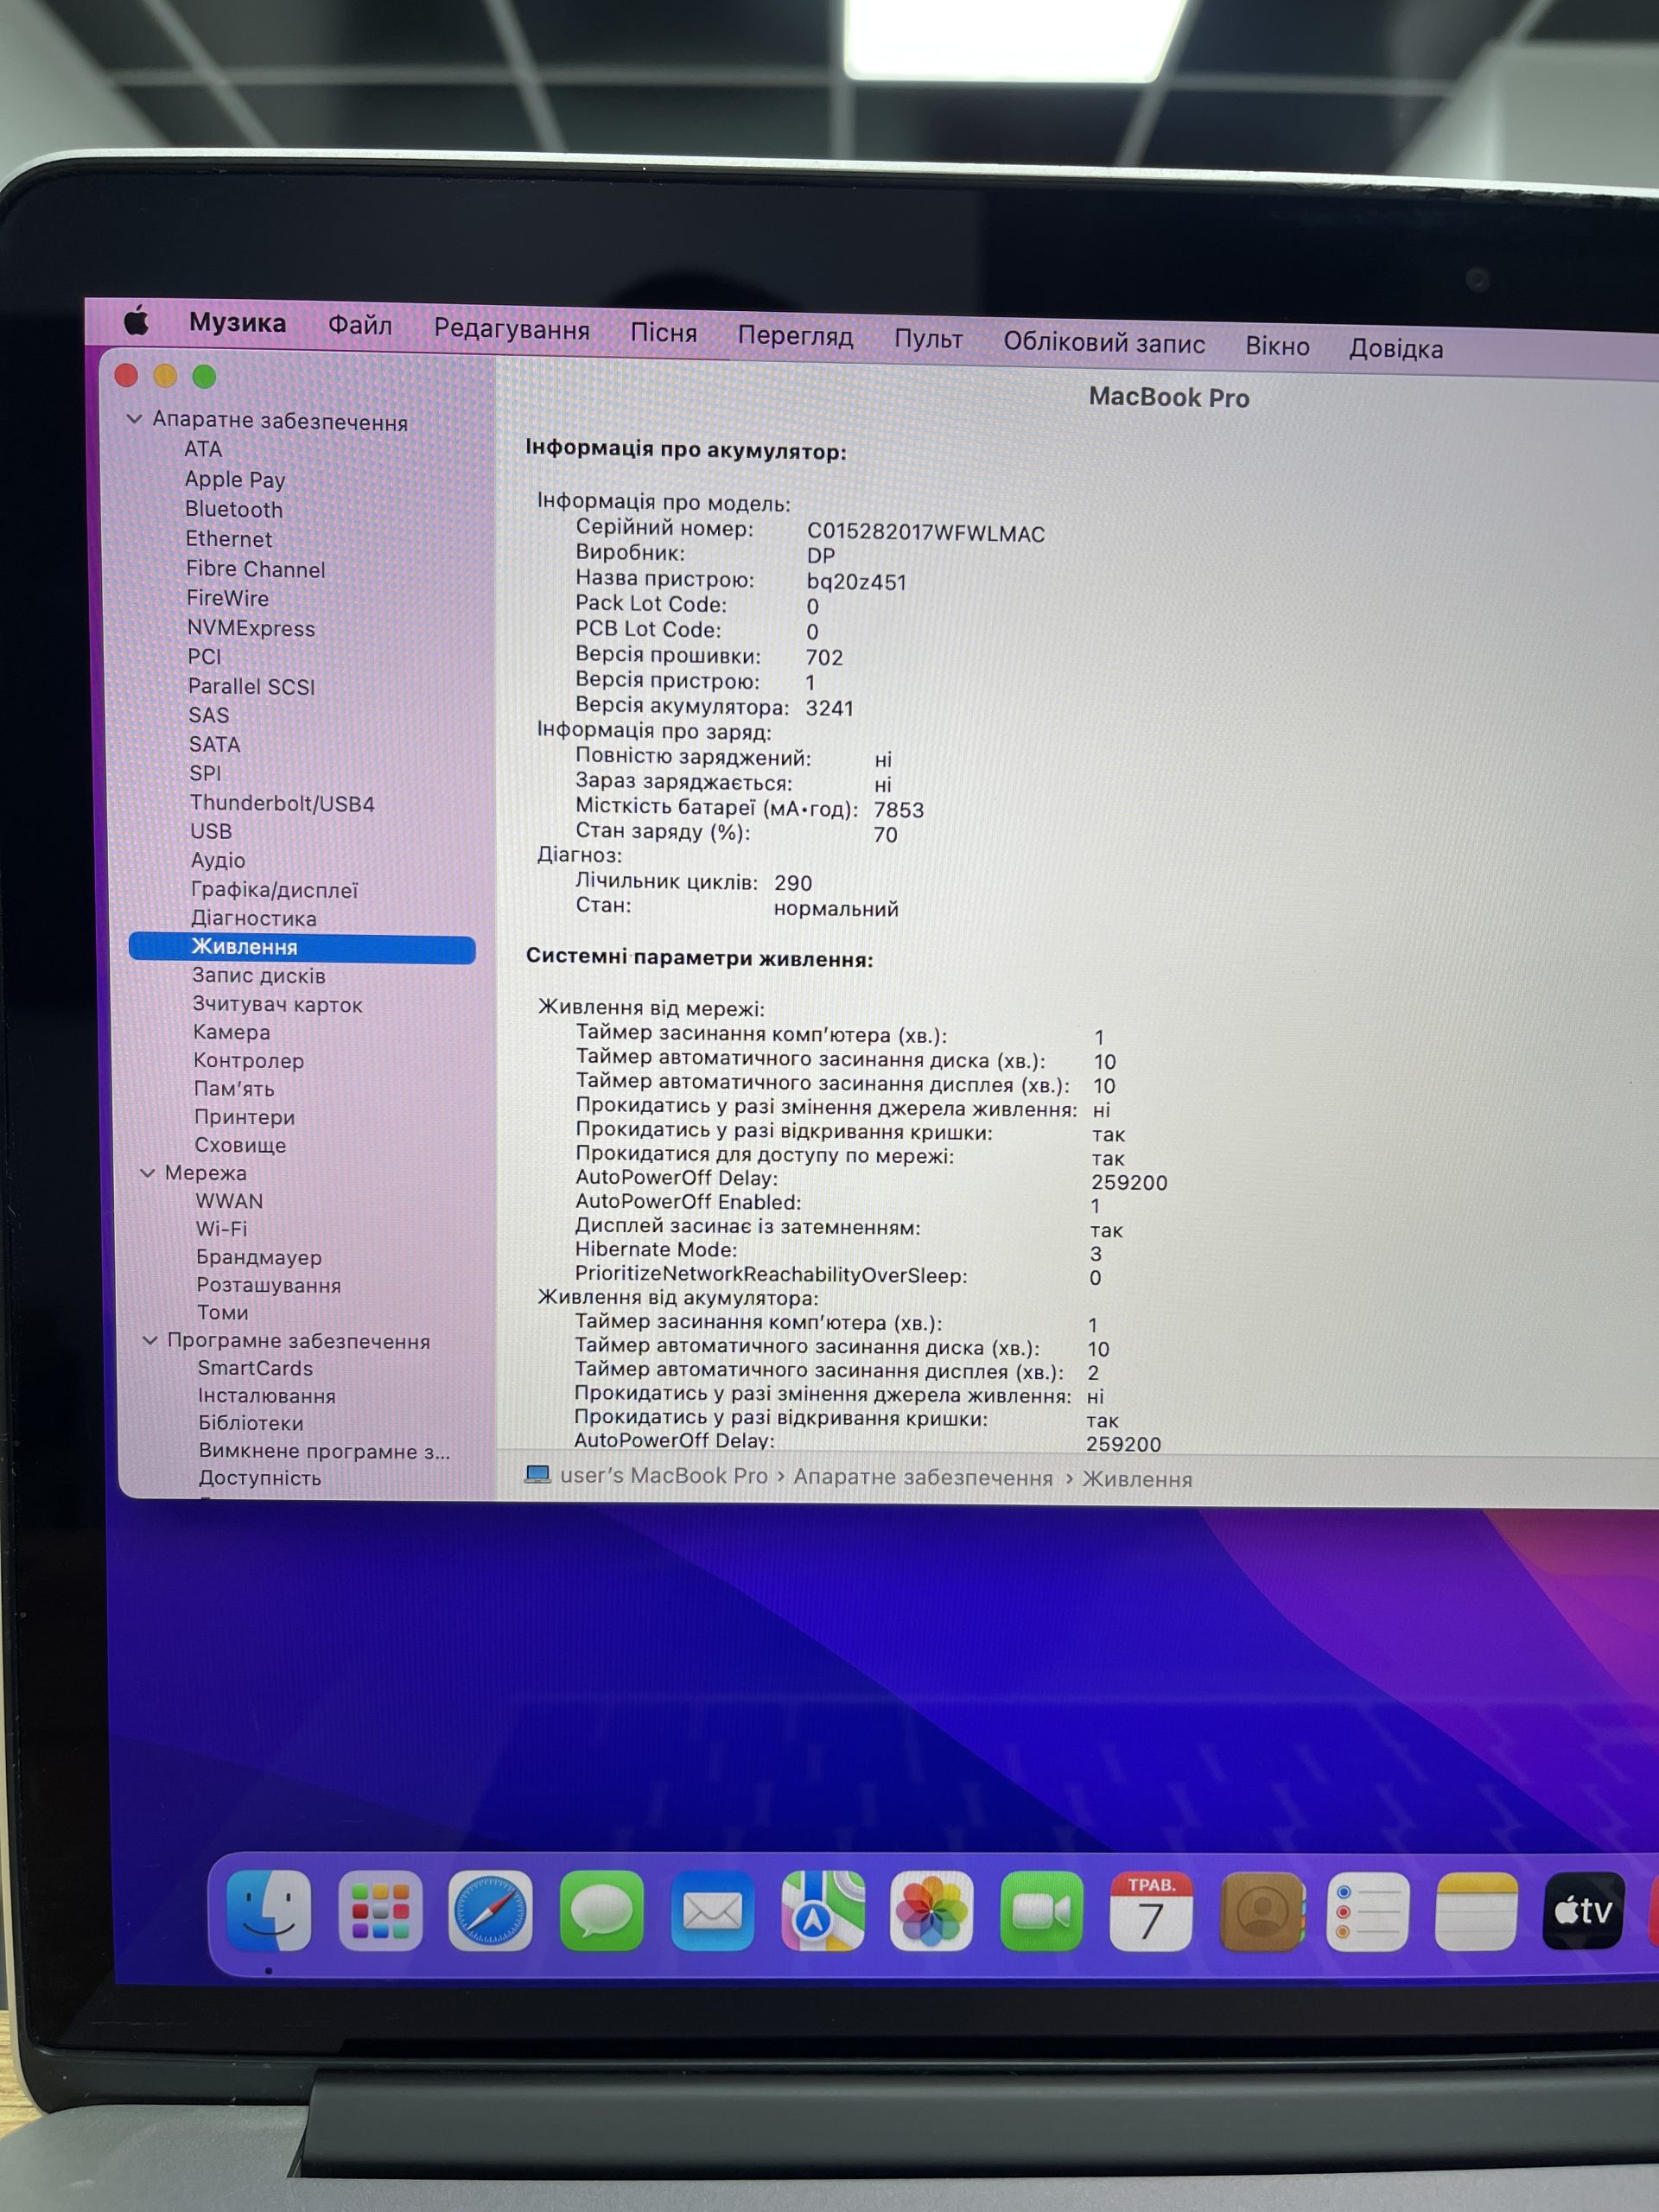Launch FaceTime from the Dock
The image size is (1659, 2212).
coord(1041,1911)
